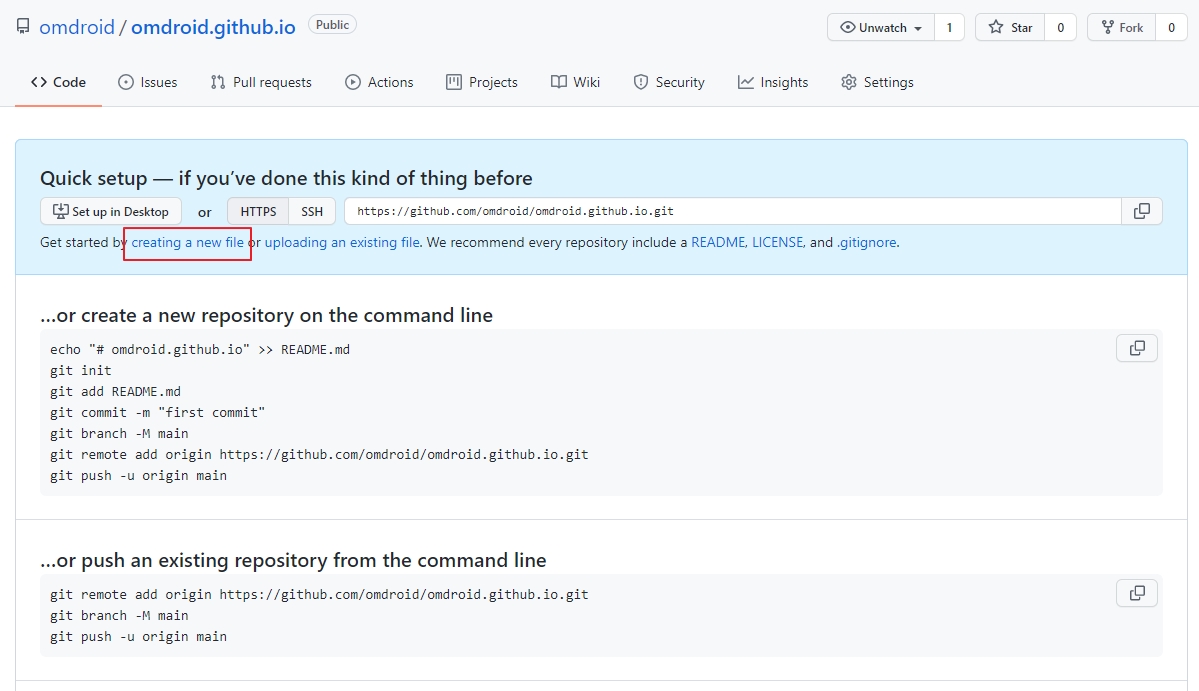Open the Insights tab

[x=772, y=82]
